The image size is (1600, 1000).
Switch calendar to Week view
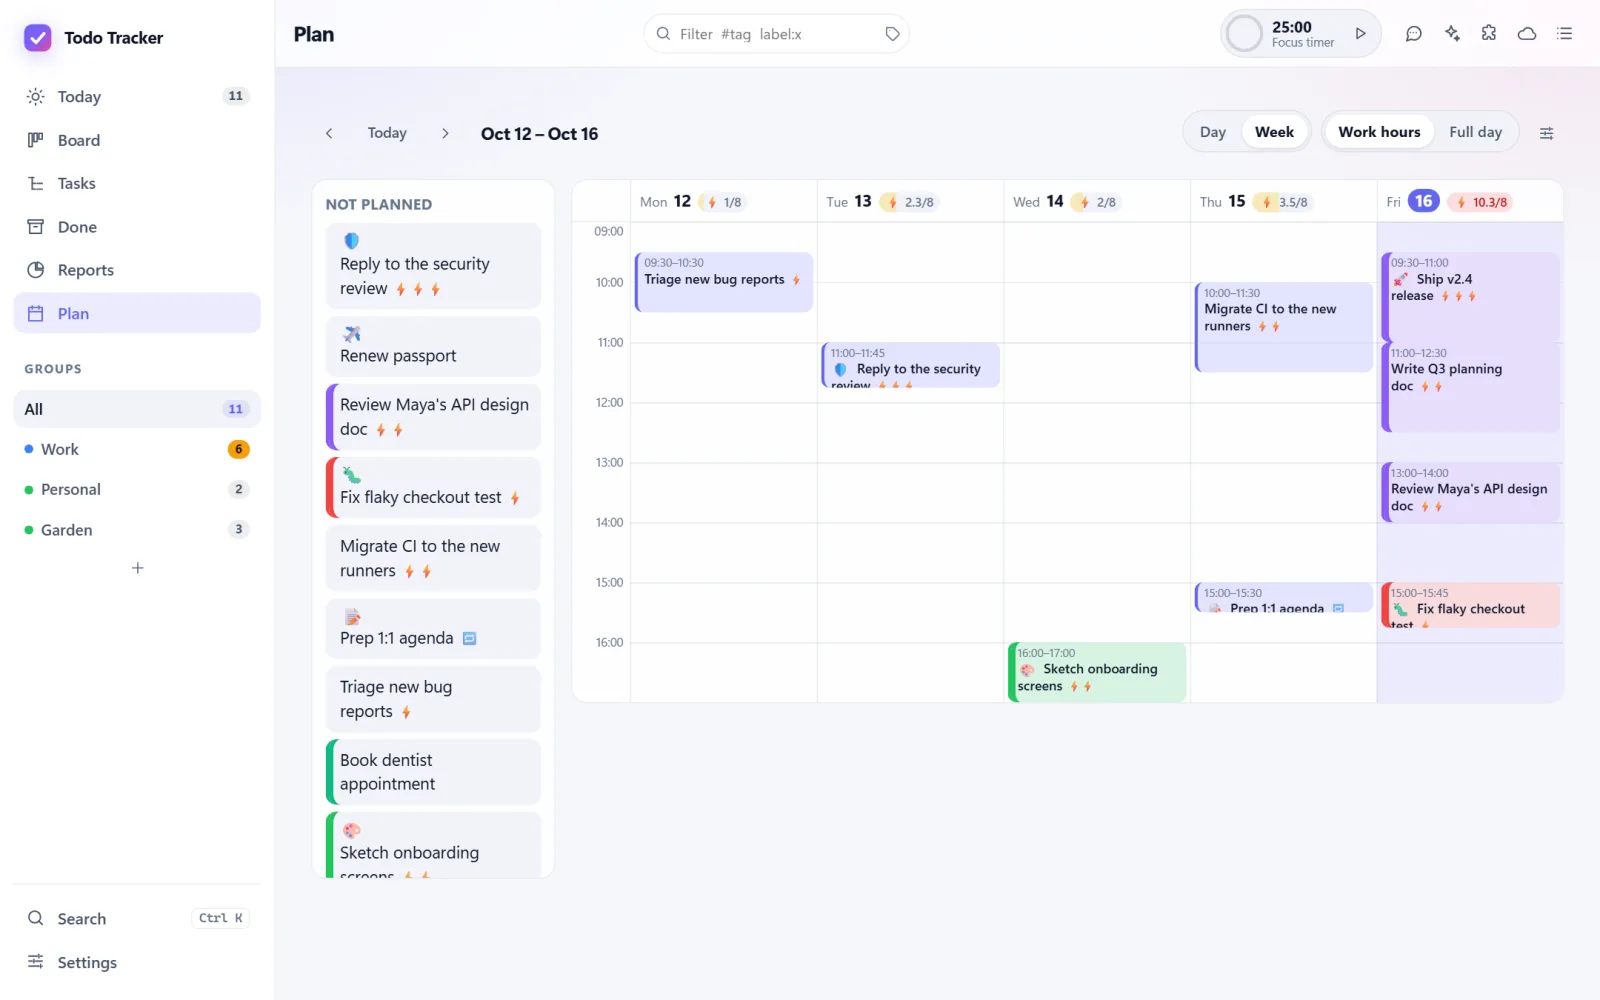click(1274, 132)
